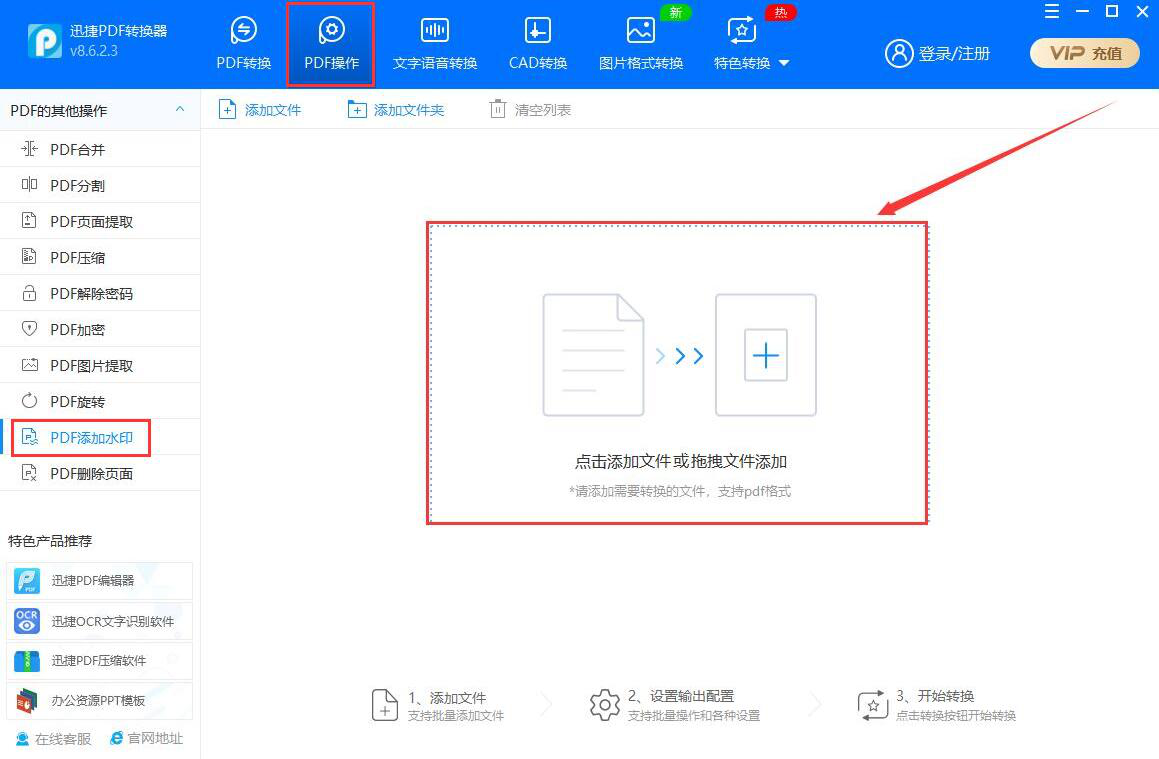Image resolution: width=1159 pixels, height=759 pixels.
Task: Click the PDF分割 split icon
Action: [30, 185]
